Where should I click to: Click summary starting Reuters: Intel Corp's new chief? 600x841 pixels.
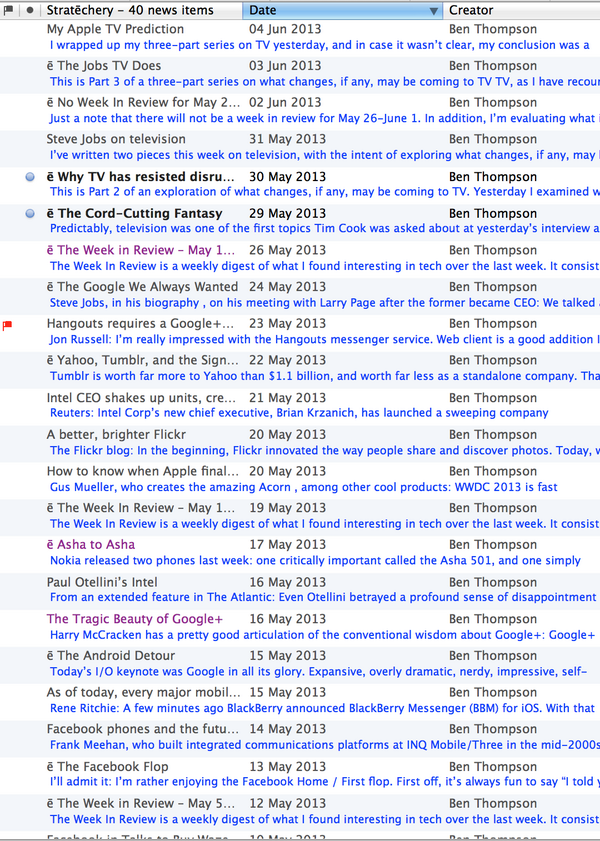(299, 413)
